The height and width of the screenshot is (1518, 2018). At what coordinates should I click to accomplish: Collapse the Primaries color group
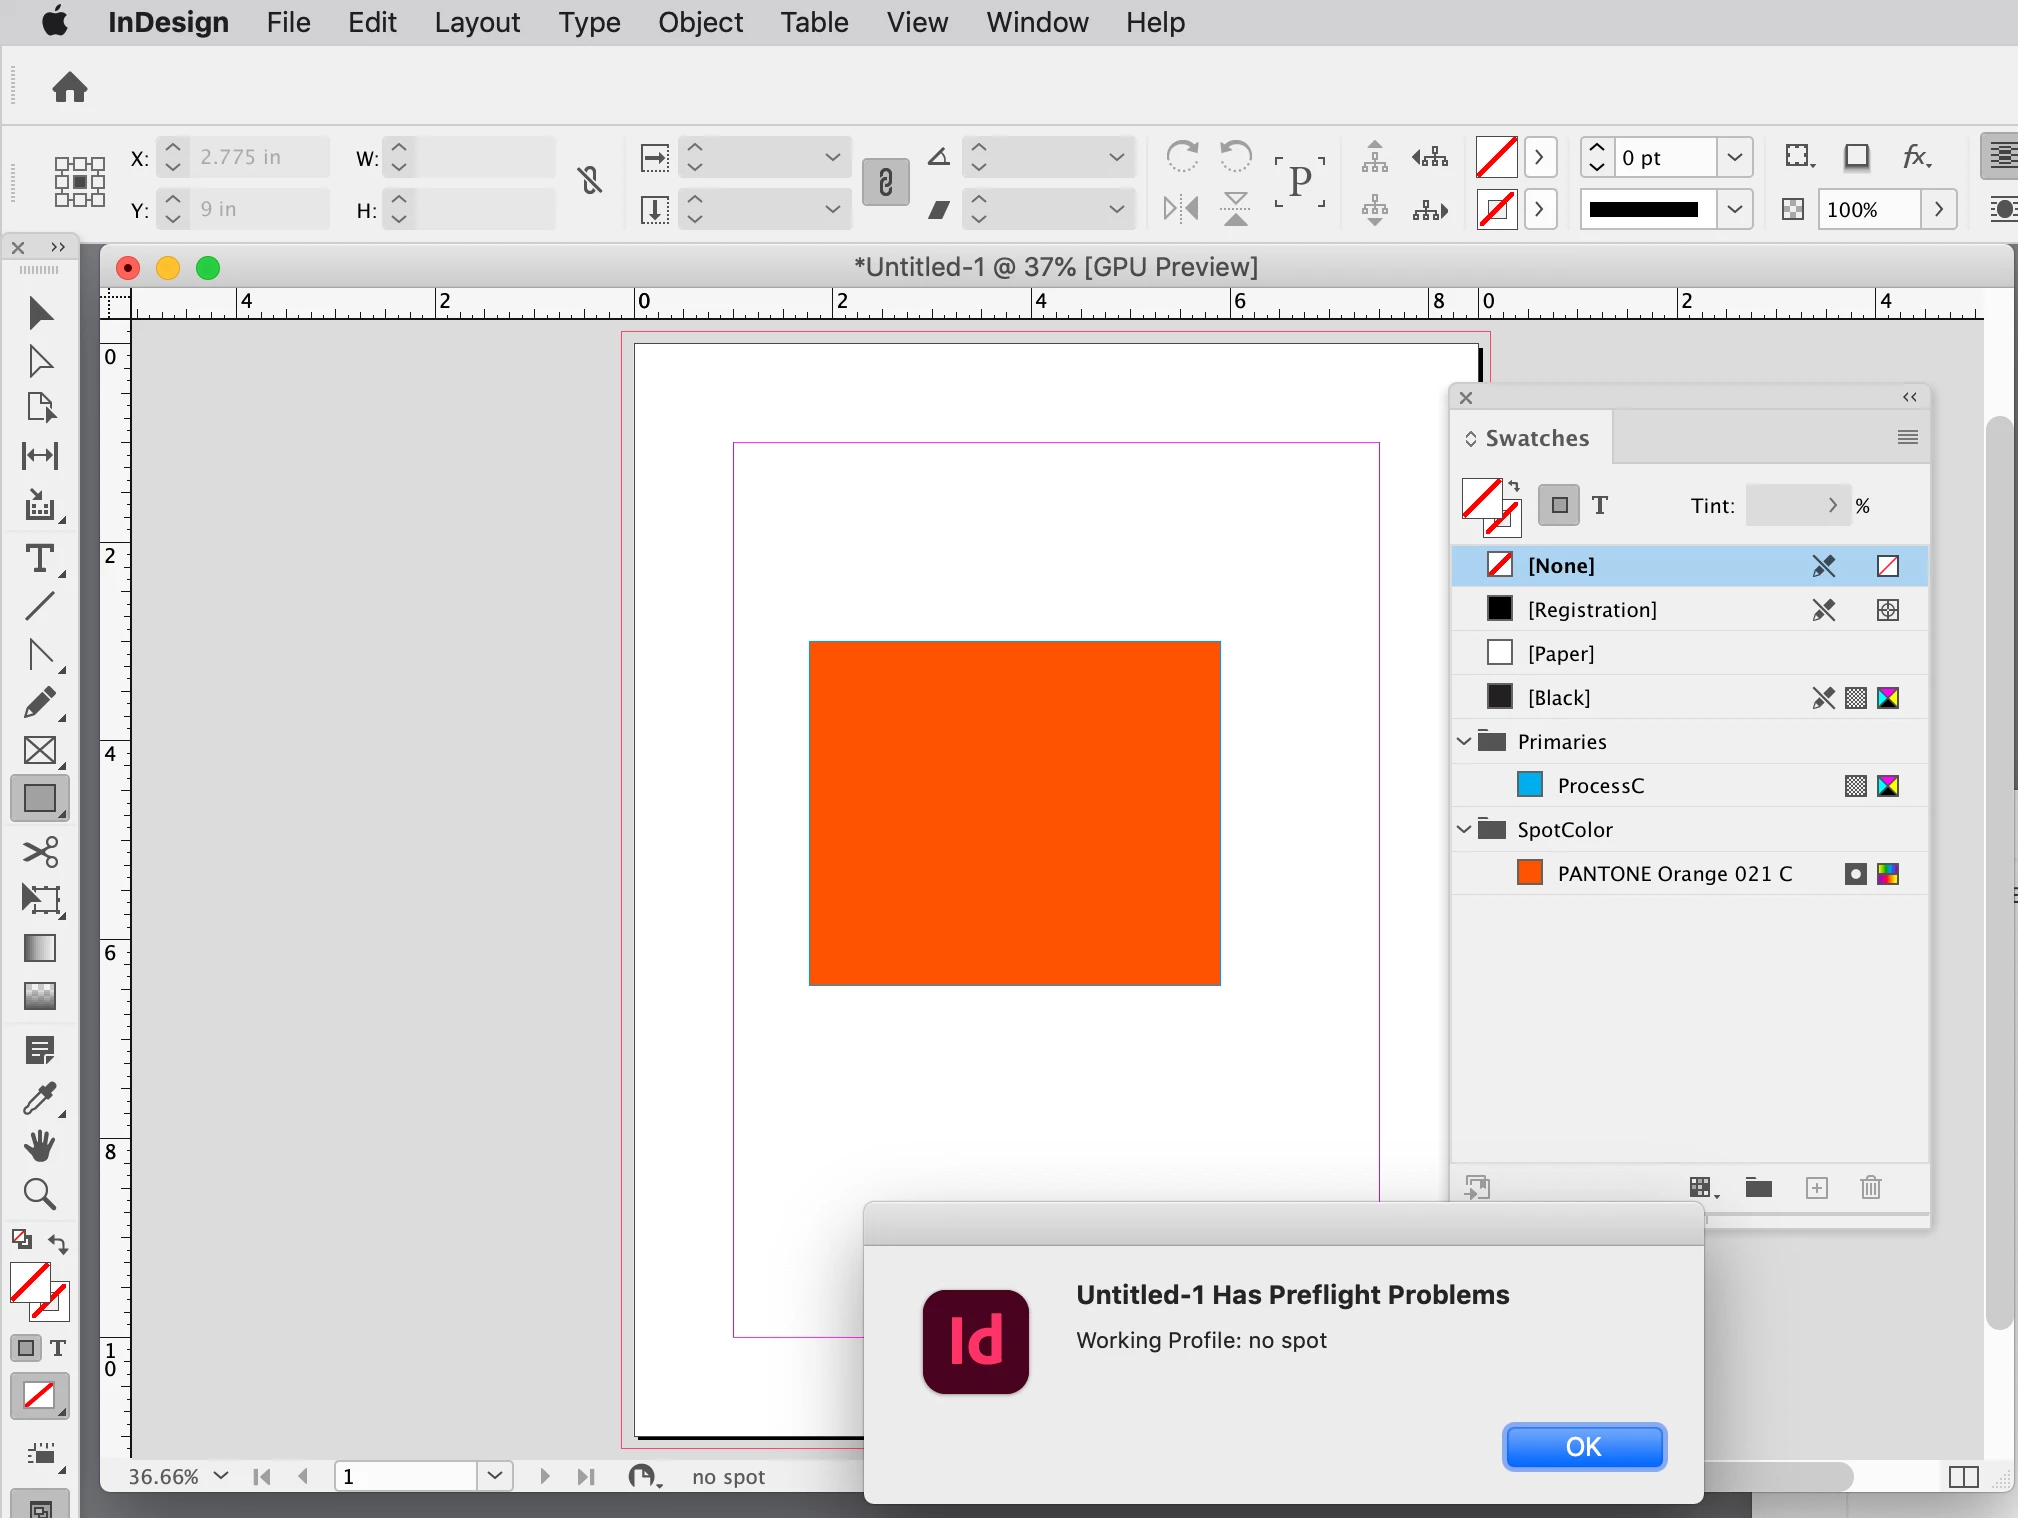coord(1464,741)
